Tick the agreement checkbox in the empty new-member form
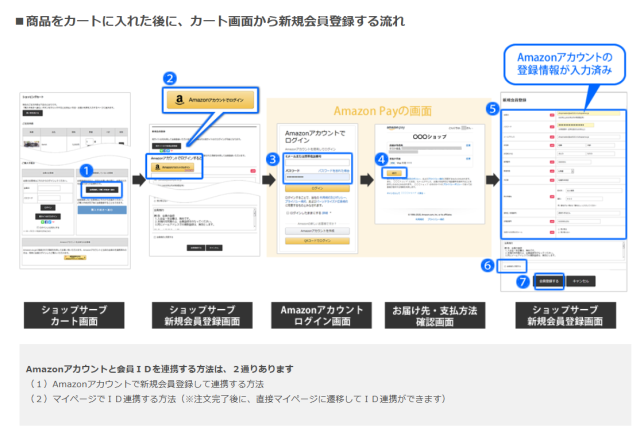640x432 pixels. coord(155,237)
